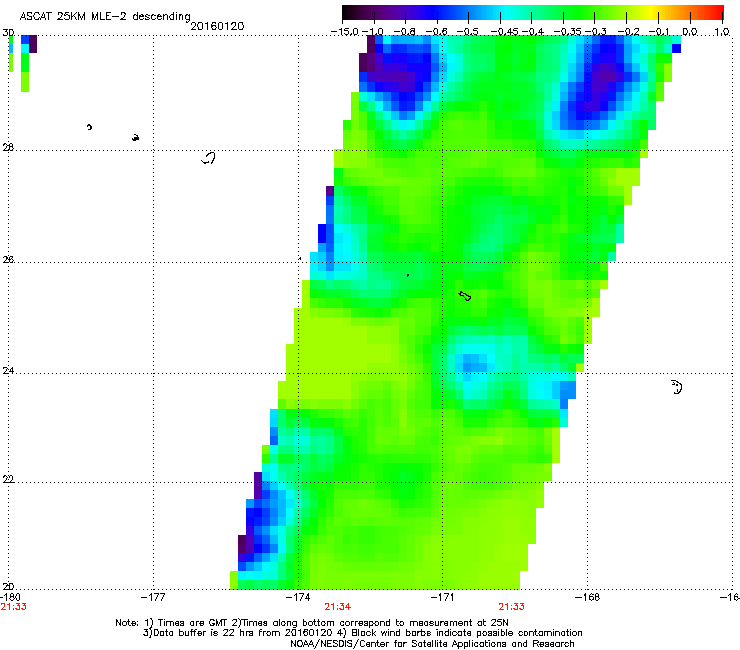
Task: Click longitude label -177
Action: [x=153, y=597]
